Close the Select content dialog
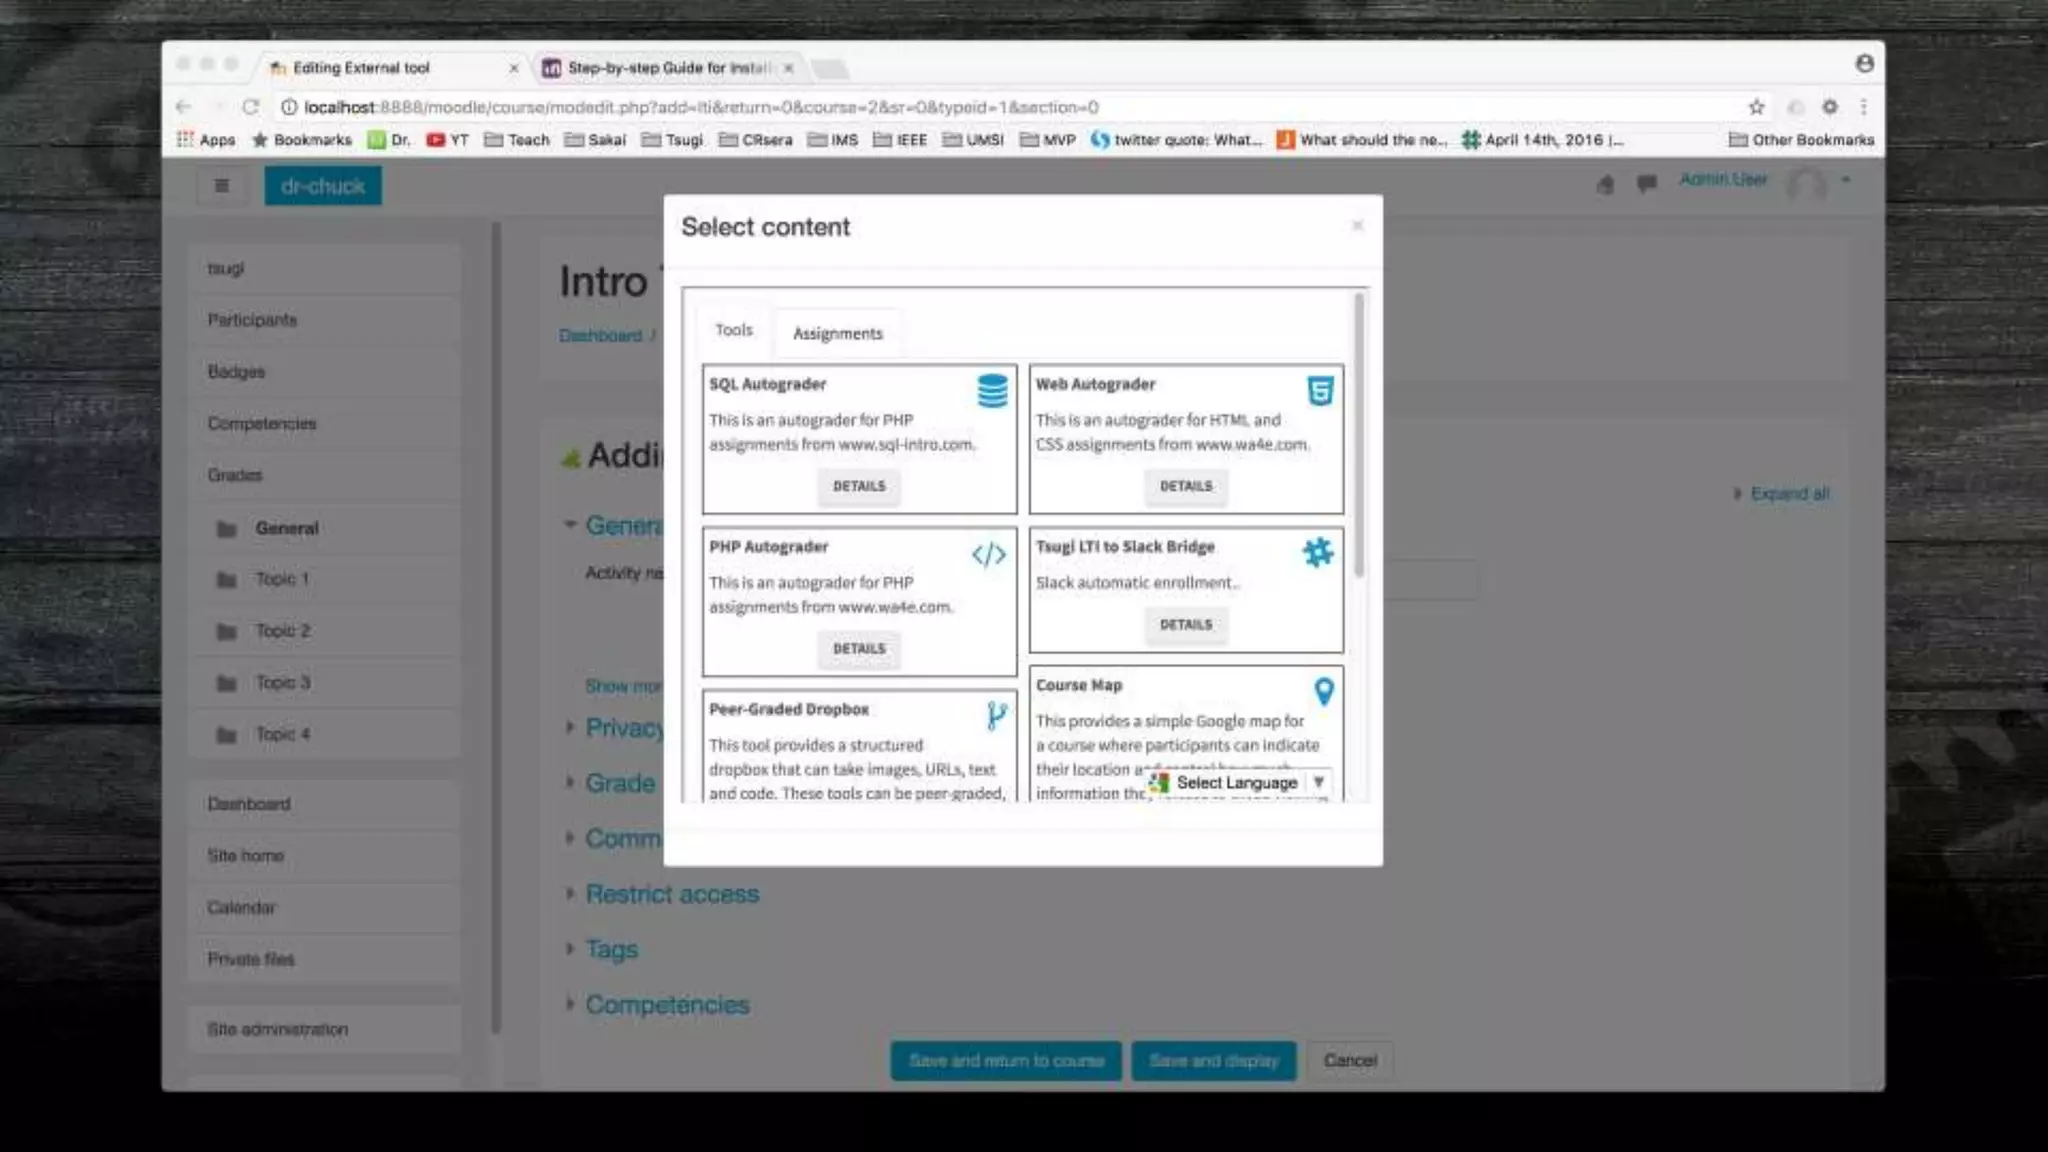This screenshot has height=1152, width=2048. [x=1357, y=226]
